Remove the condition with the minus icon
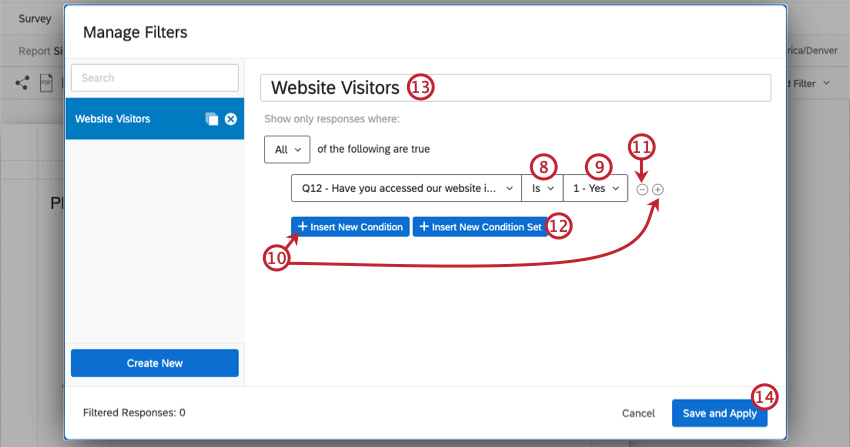850x447 pixels. 642,189
